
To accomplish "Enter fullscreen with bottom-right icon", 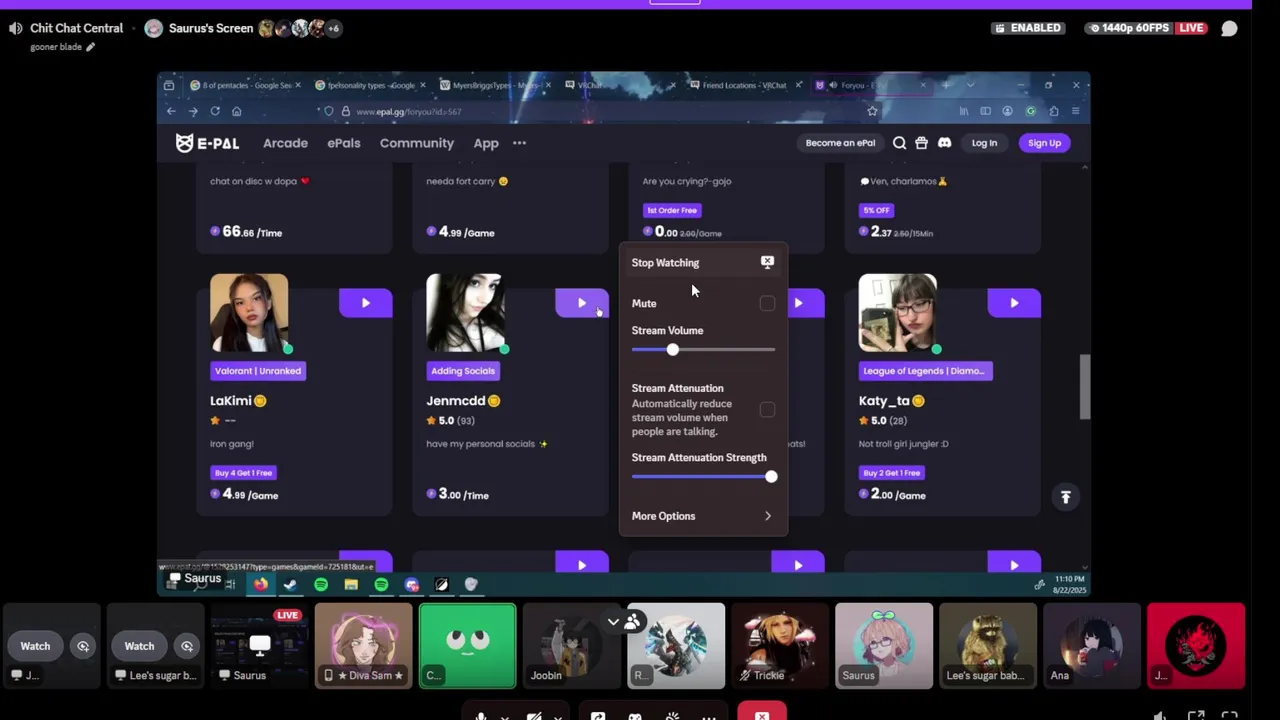I will point(1229,715).
